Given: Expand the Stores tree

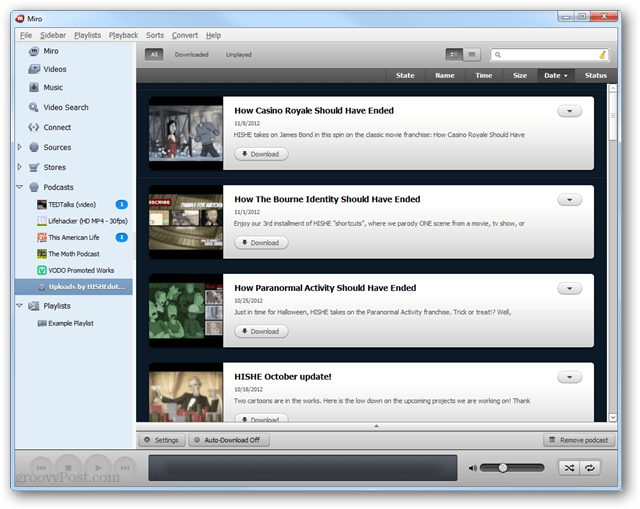Looking at the screenshot, I should pyautogui.click(x=19, y=167).
